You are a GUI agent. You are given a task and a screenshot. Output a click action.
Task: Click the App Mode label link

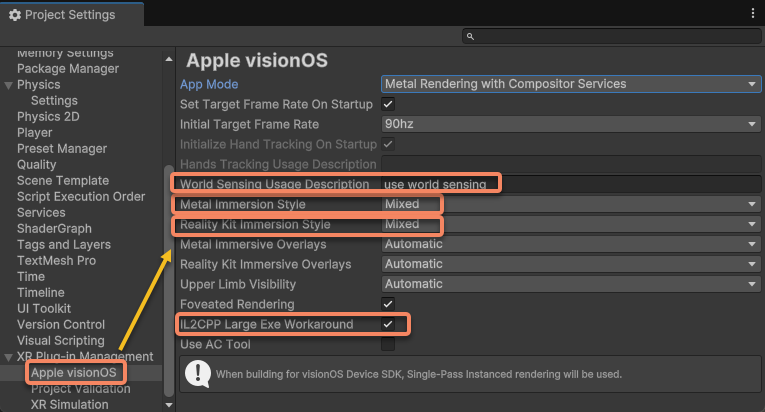click(208, 84)
